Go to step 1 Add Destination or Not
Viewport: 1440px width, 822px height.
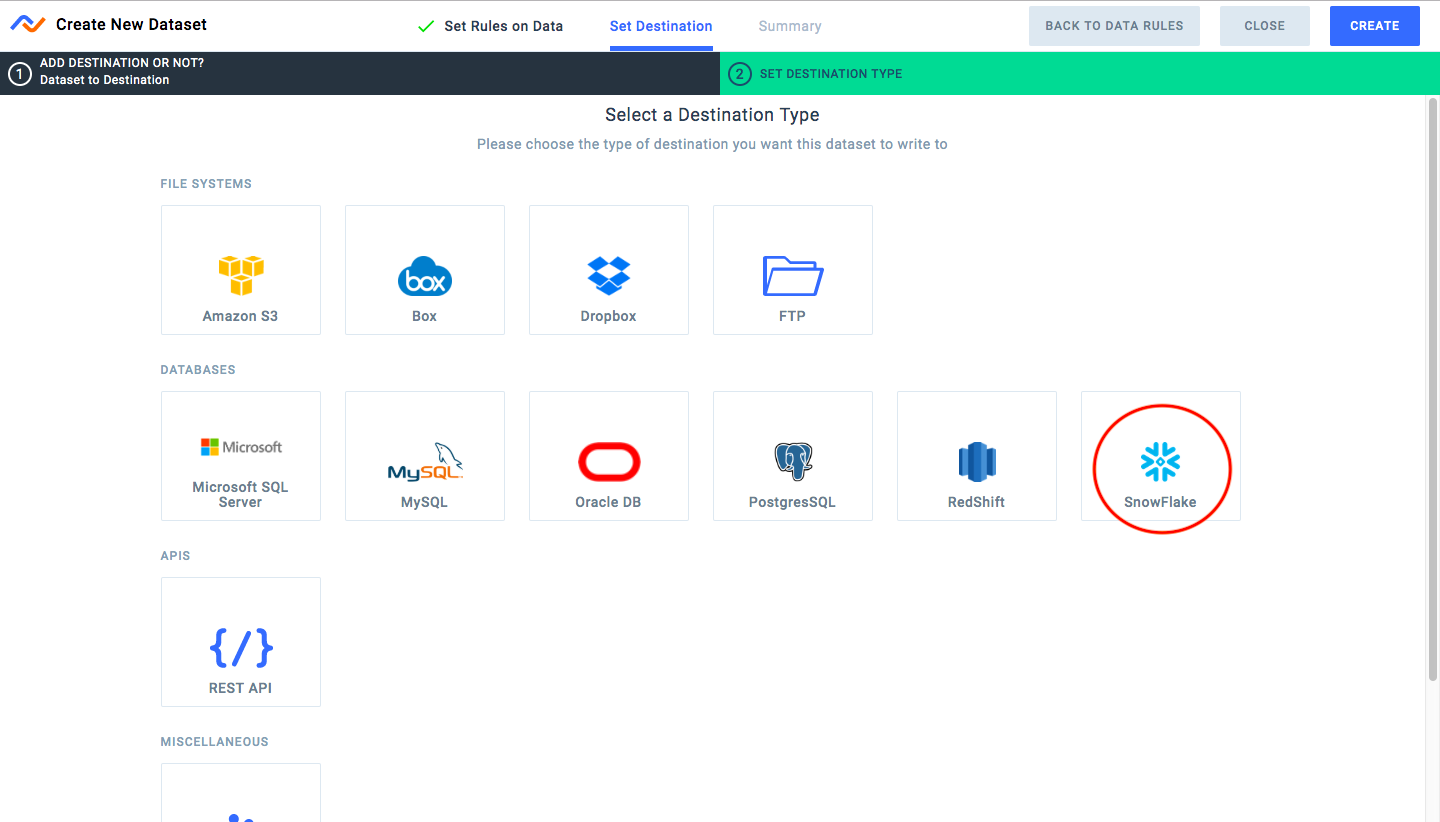360,73
